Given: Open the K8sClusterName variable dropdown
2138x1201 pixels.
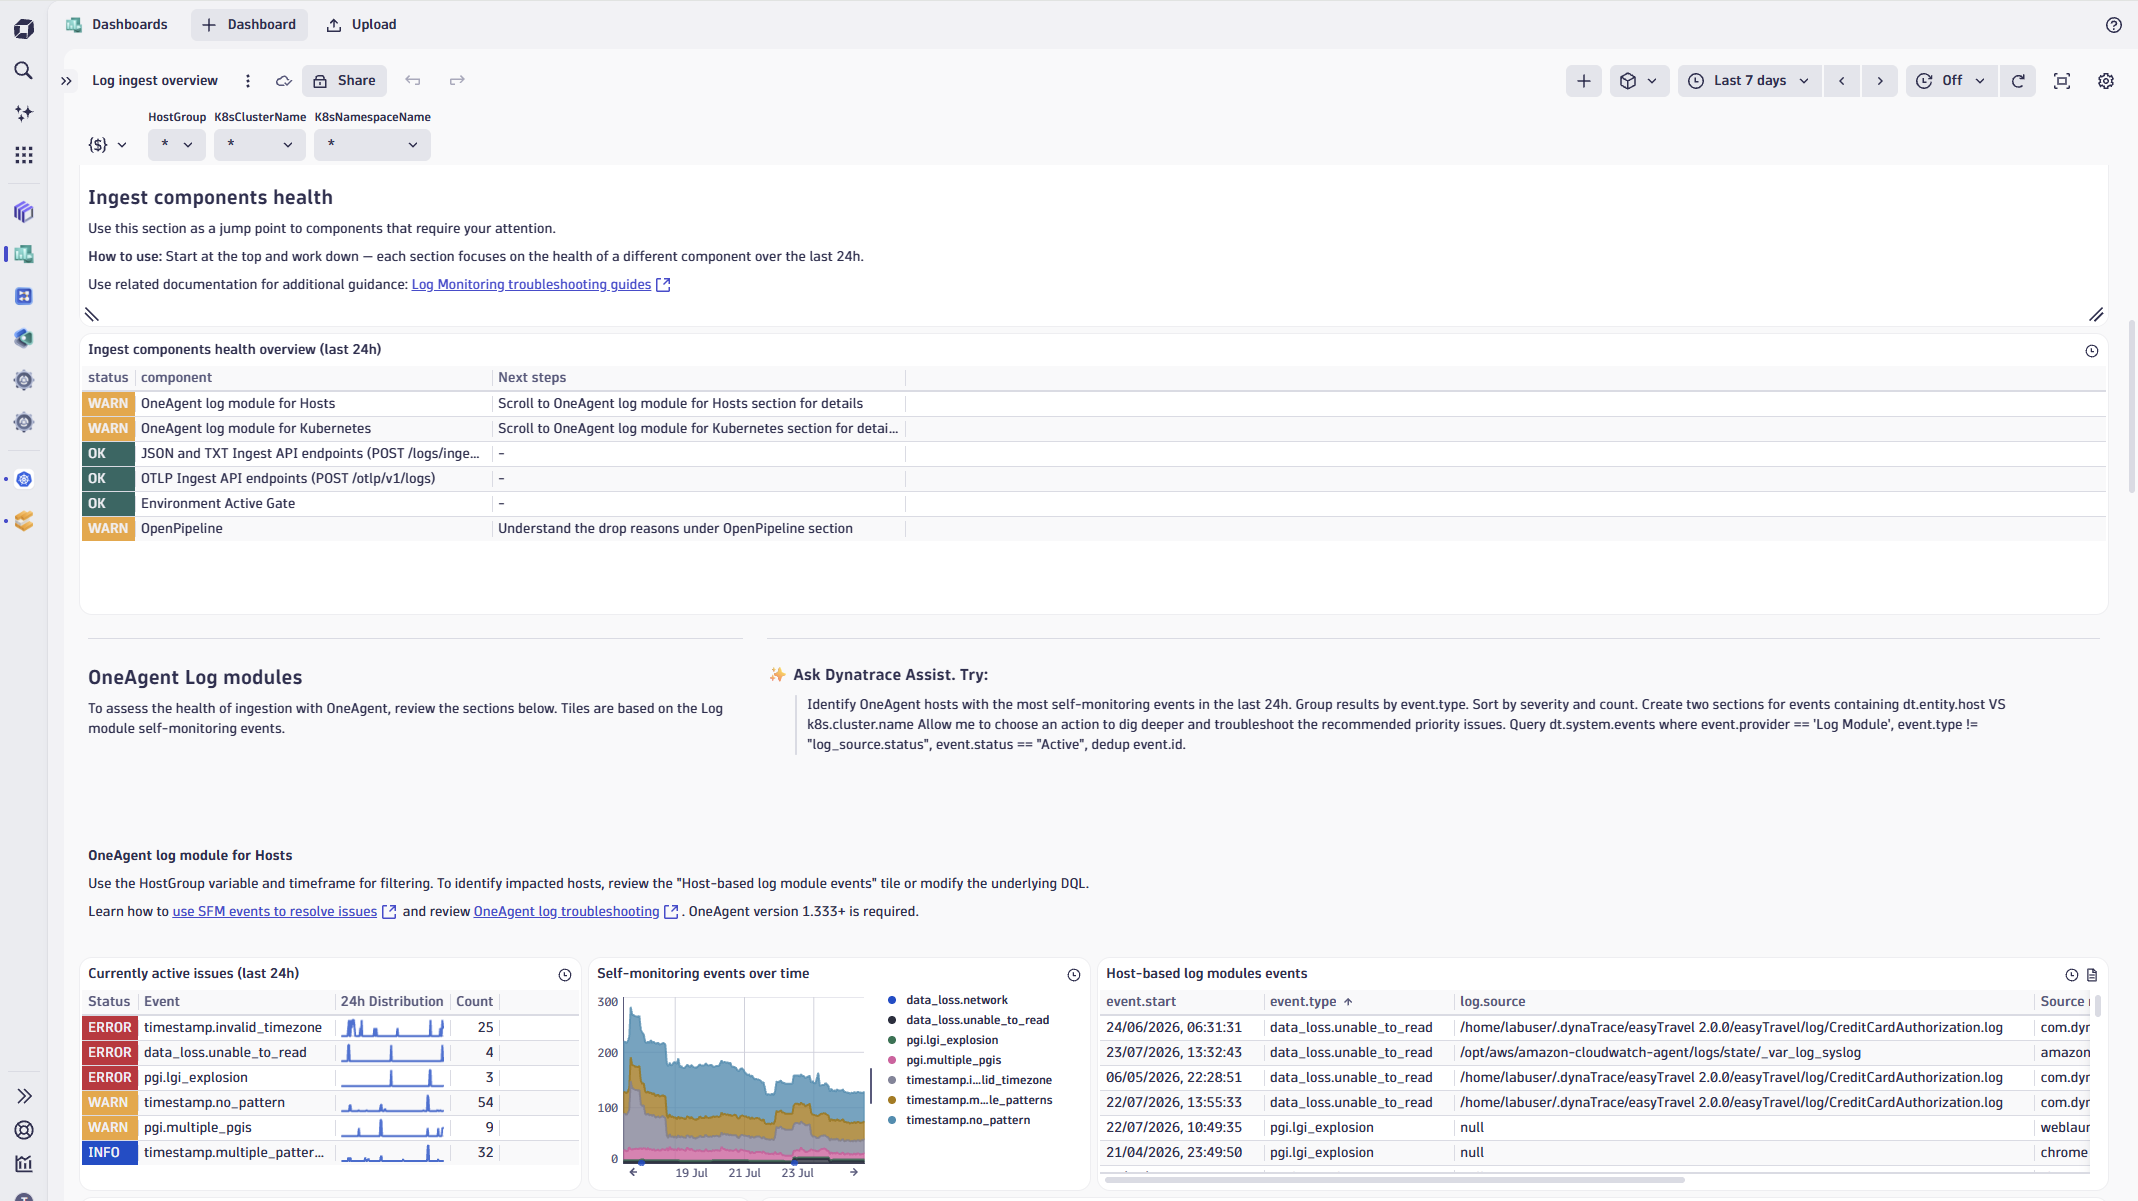Looking at the screenshot, I should tap(260, 145).
